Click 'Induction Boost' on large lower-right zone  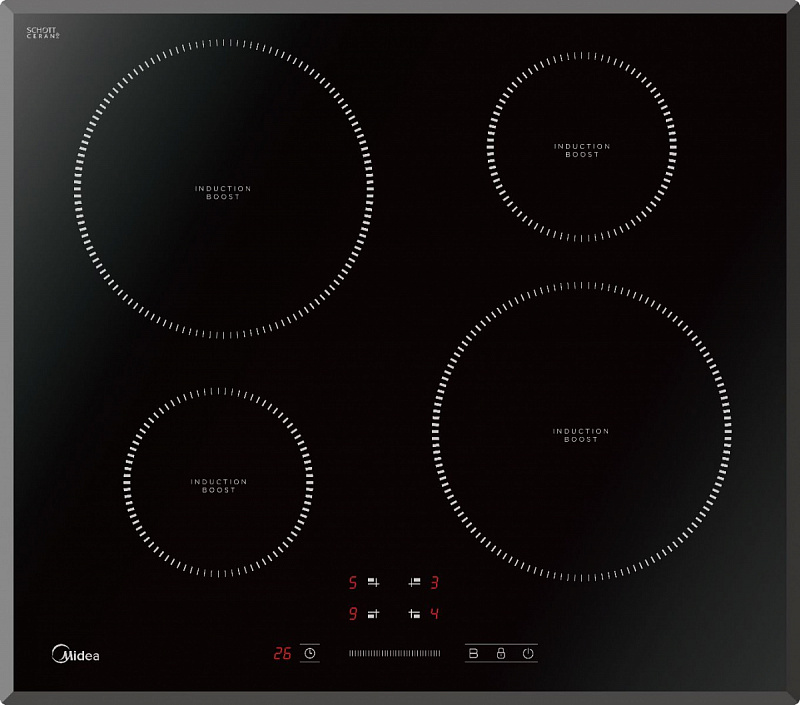pos(581,435)
